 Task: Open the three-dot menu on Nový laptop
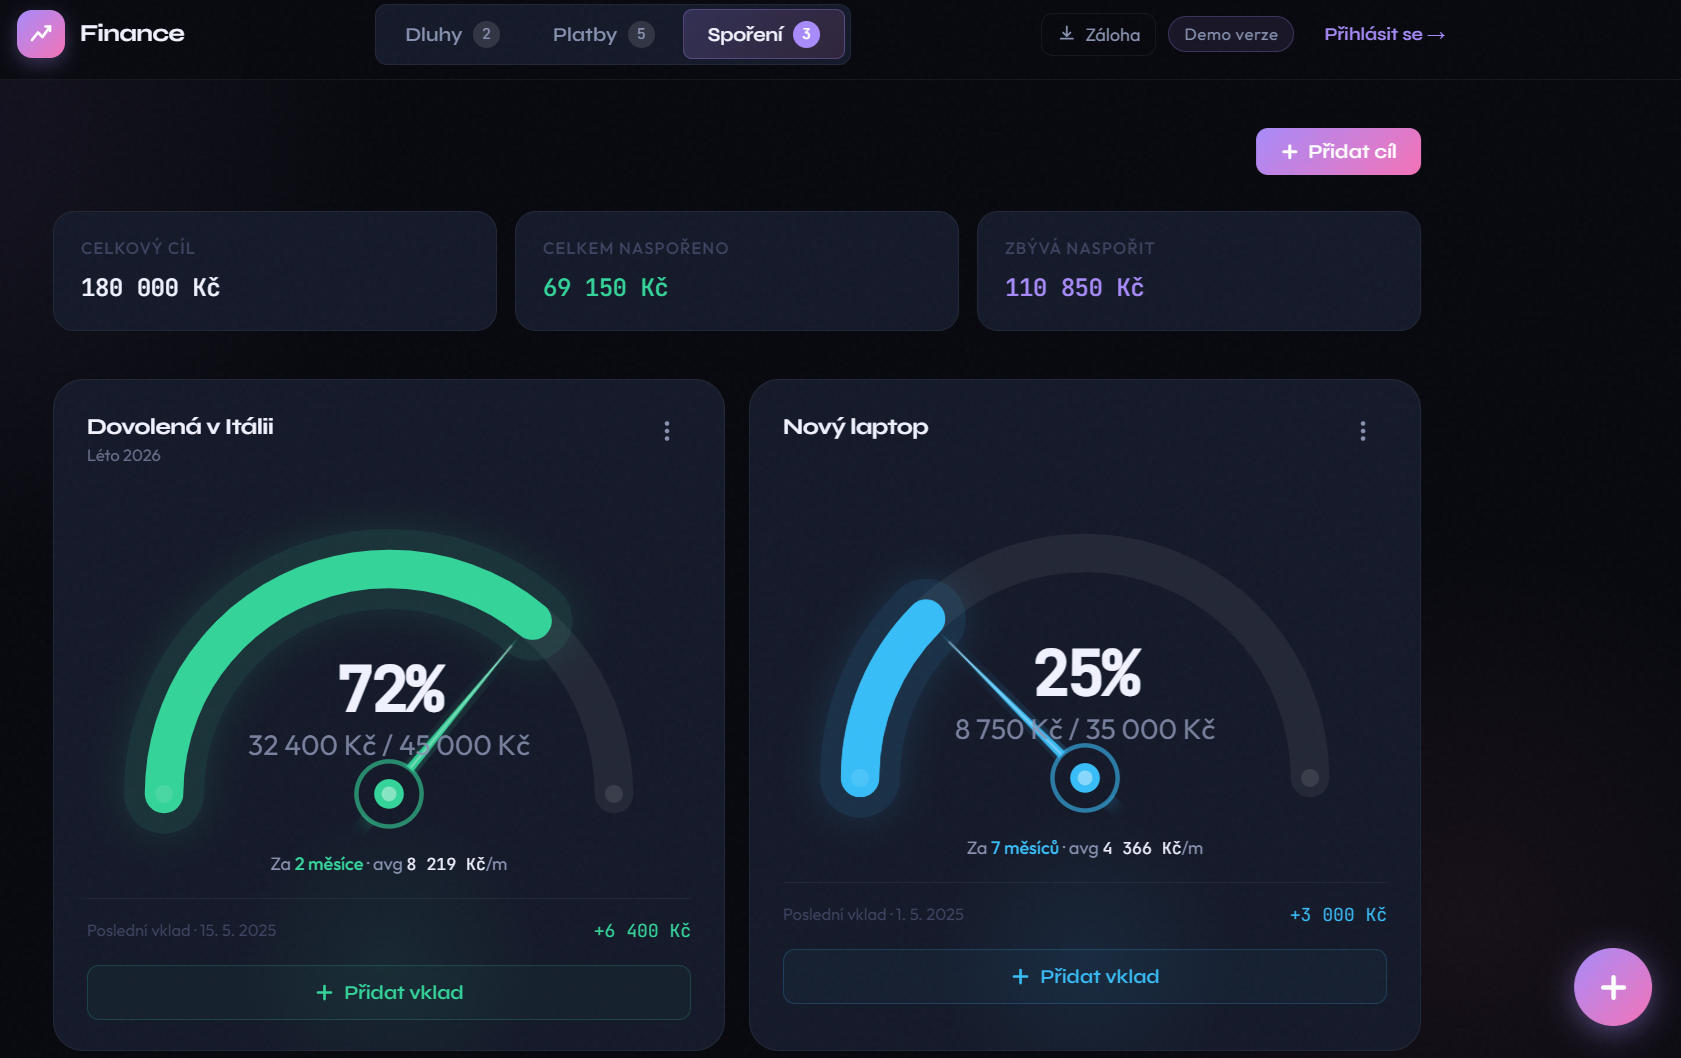(1363, 431)
